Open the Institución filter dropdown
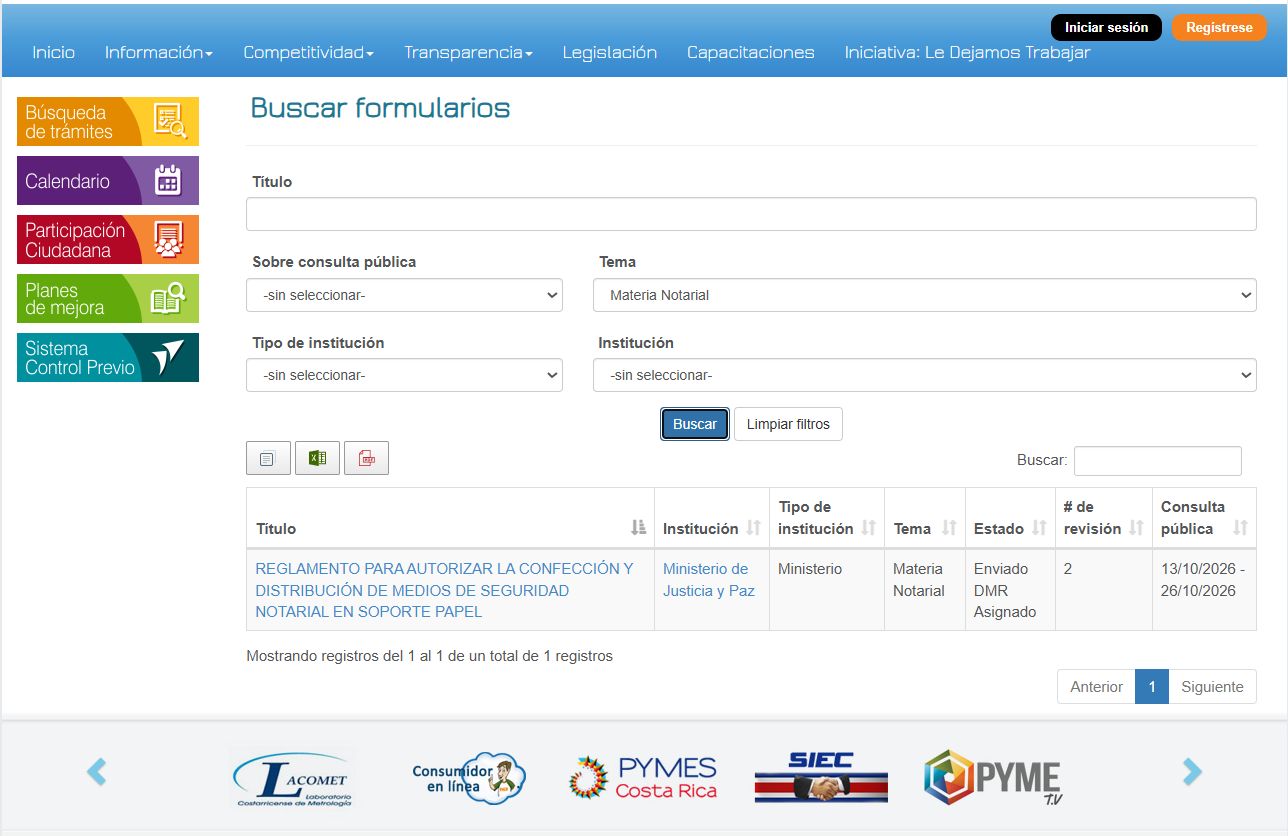This screenshot has width=1288, height=836. pyautogui.click(x=925, y=375)
